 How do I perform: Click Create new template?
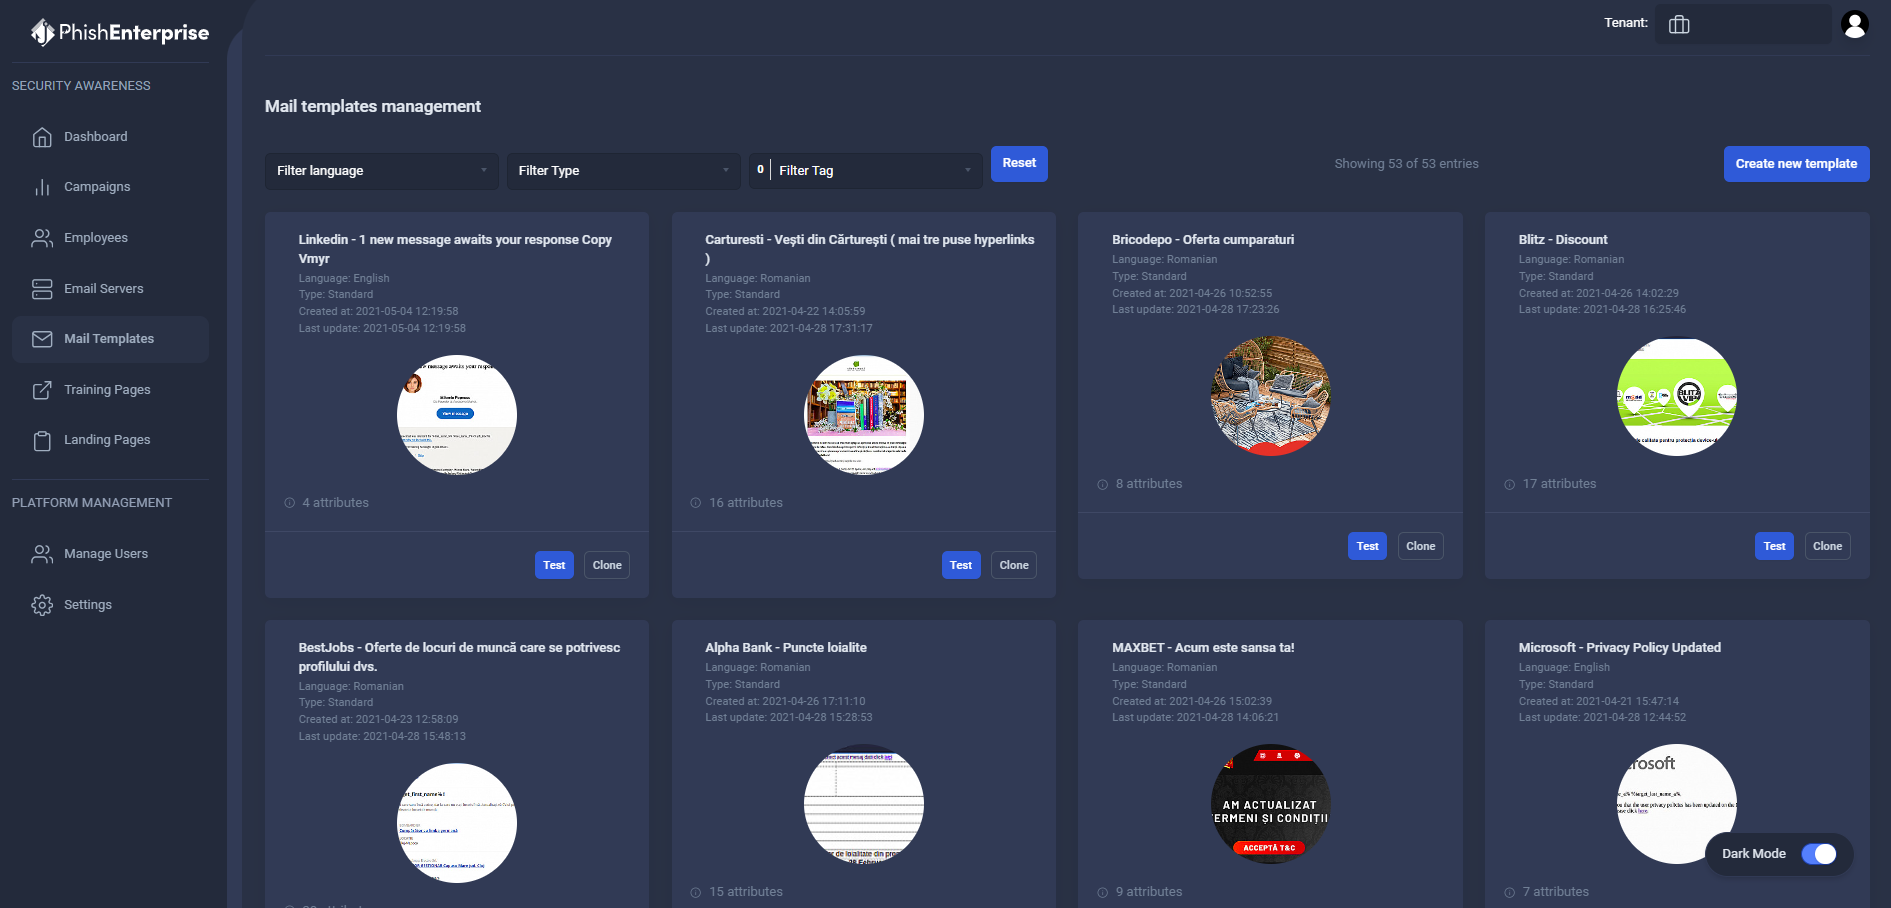(1796, 164)
